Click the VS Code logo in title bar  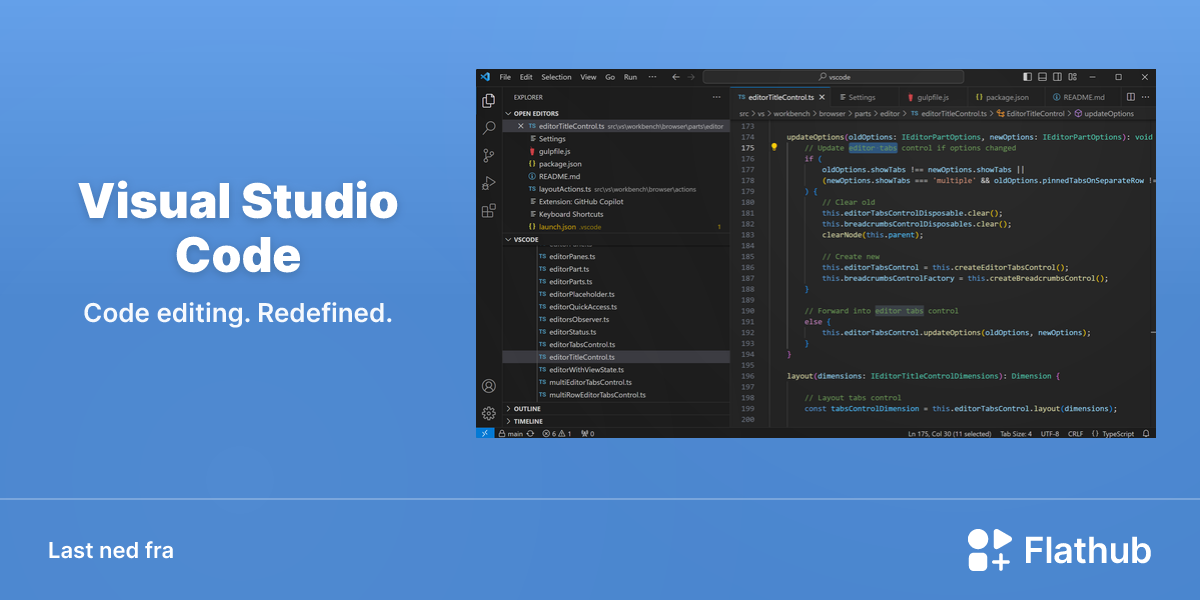(485, 77)
